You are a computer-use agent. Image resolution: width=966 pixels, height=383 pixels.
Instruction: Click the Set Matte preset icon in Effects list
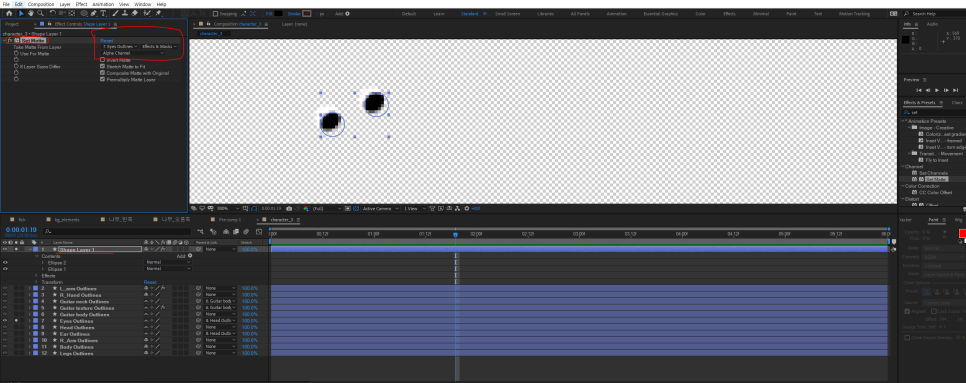tap(915, 179)
